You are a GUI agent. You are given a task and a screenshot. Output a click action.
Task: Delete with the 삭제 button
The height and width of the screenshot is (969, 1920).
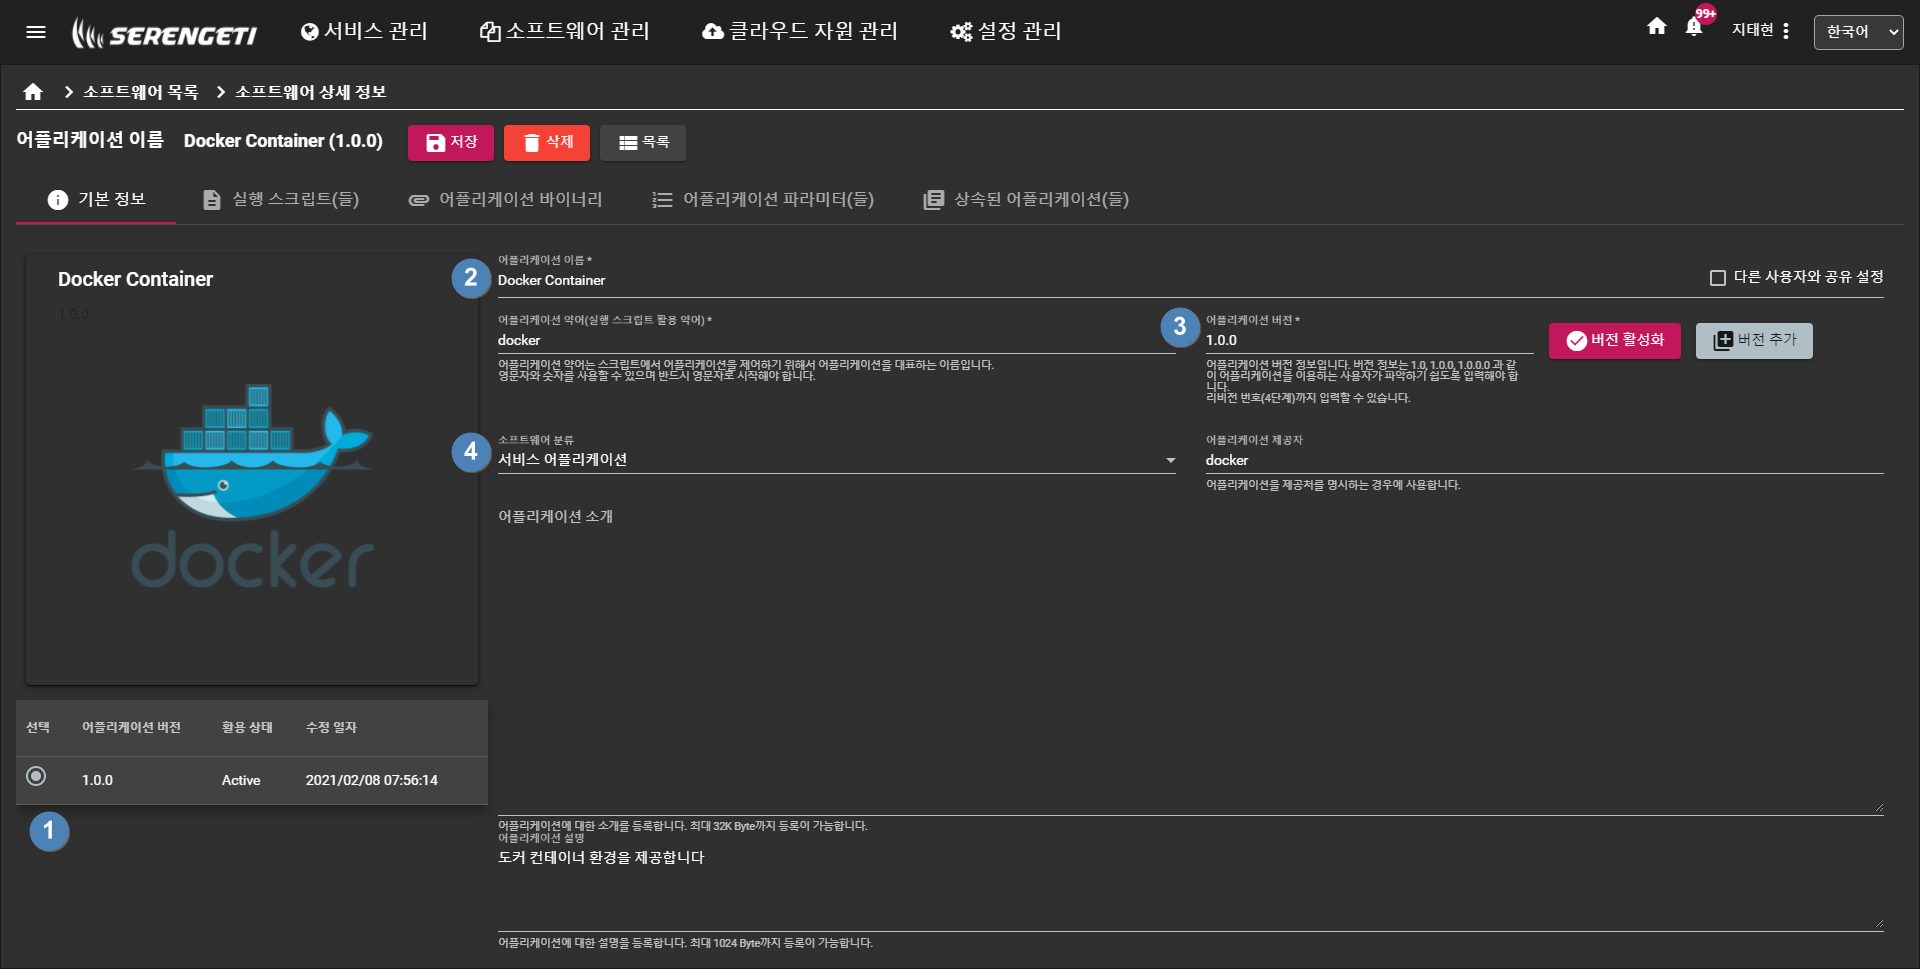(x=547, y=143)
